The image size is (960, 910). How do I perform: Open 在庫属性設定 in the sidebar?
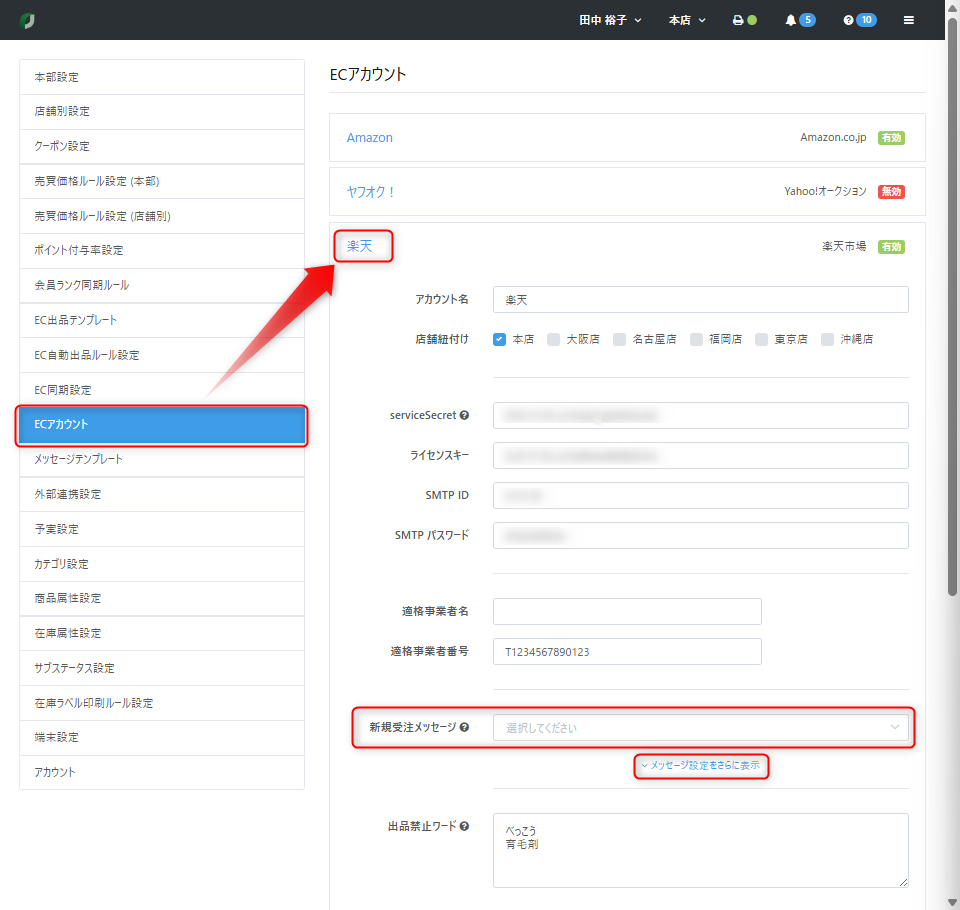click(x=162, y=633)
